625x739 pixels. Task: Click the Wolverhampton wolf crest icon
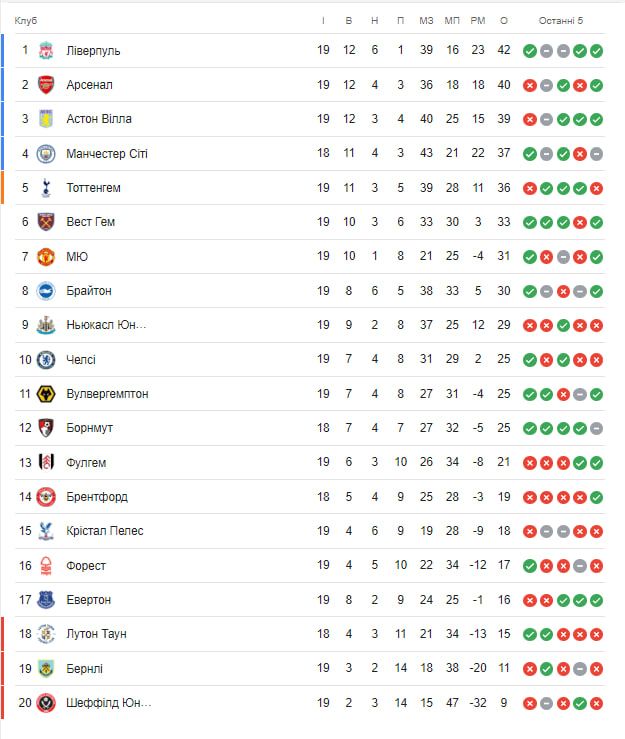pyautogui.click(x=46, y=394)
